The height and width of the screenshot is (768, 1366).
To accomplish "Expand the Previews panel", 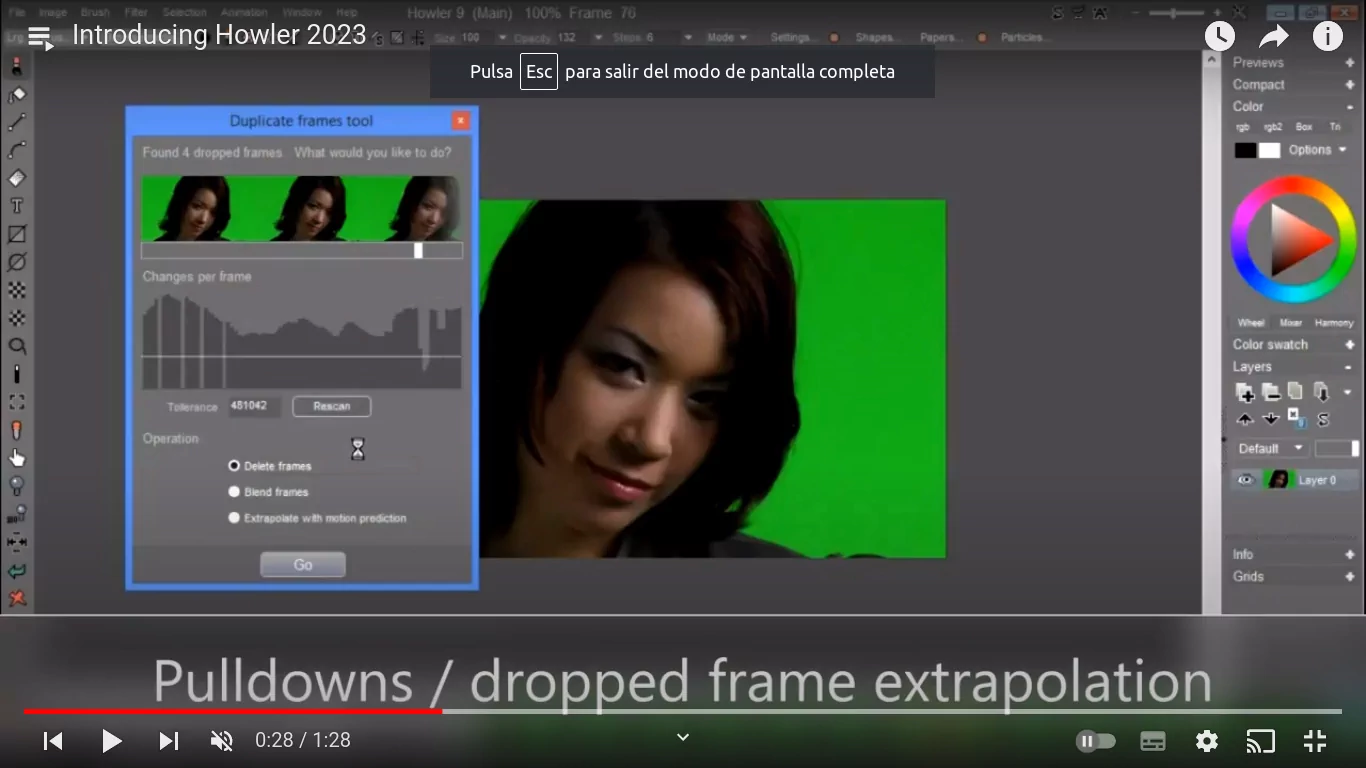I will coord(1349,62).
